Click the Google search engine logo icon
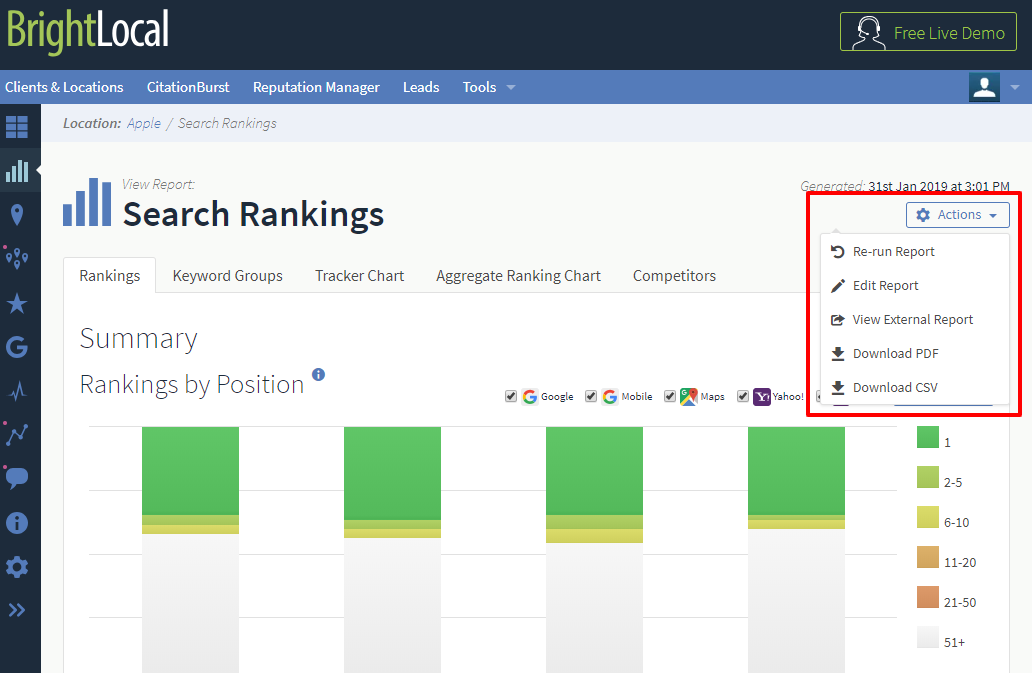The height and width of the screenshot is (673, 1032). (530, 397)
